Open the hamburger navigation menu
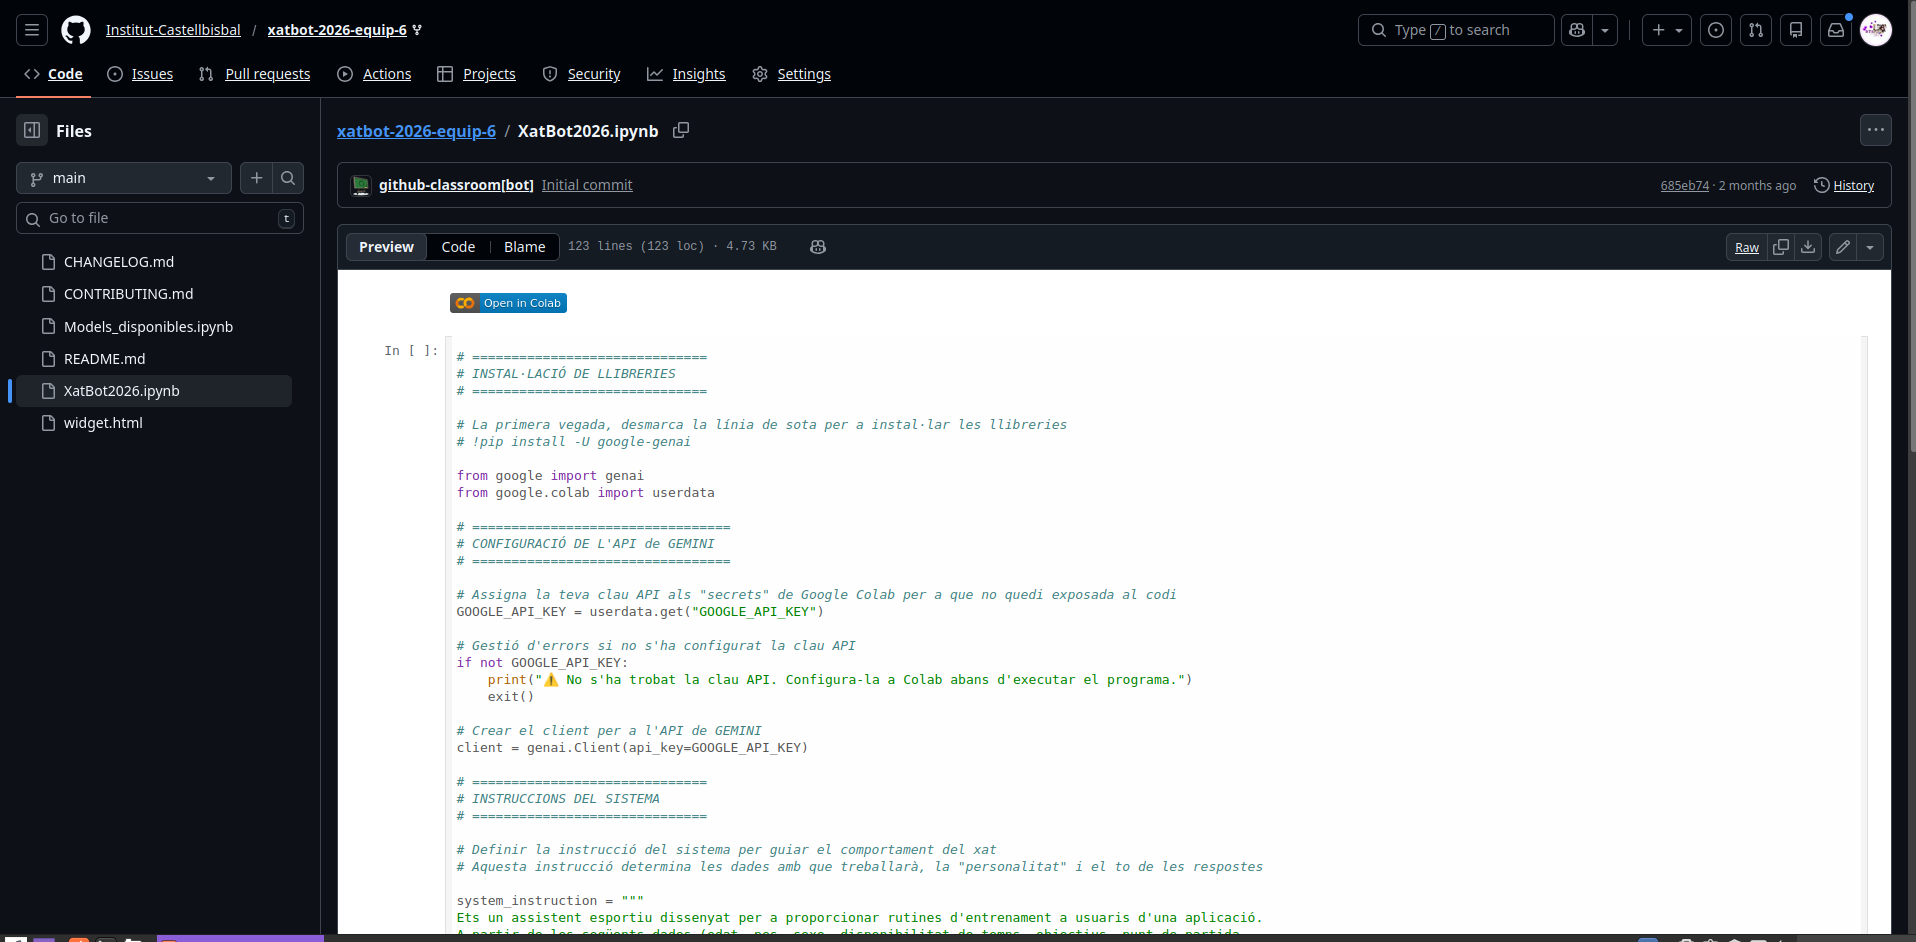Viewport: 1916px width, 942px height. (32, 30)
